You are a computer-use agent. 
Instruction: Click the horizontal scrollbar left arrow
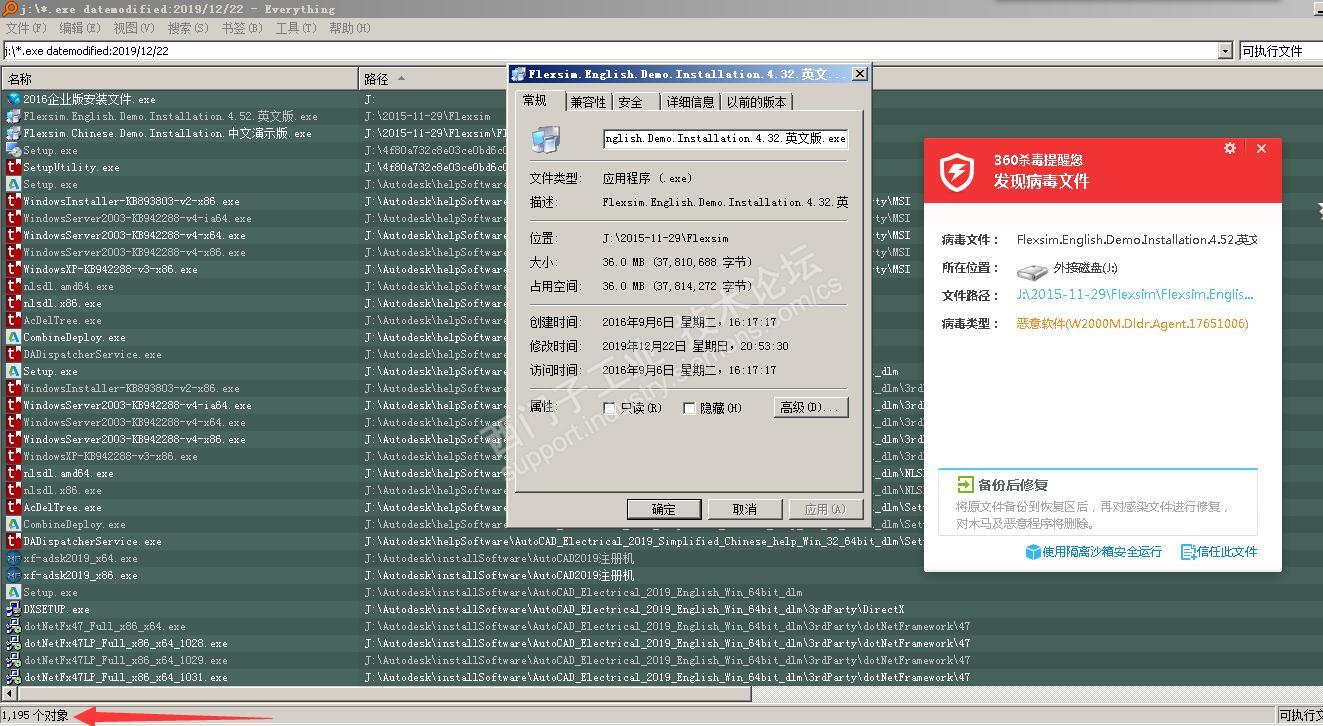point(9,693)
